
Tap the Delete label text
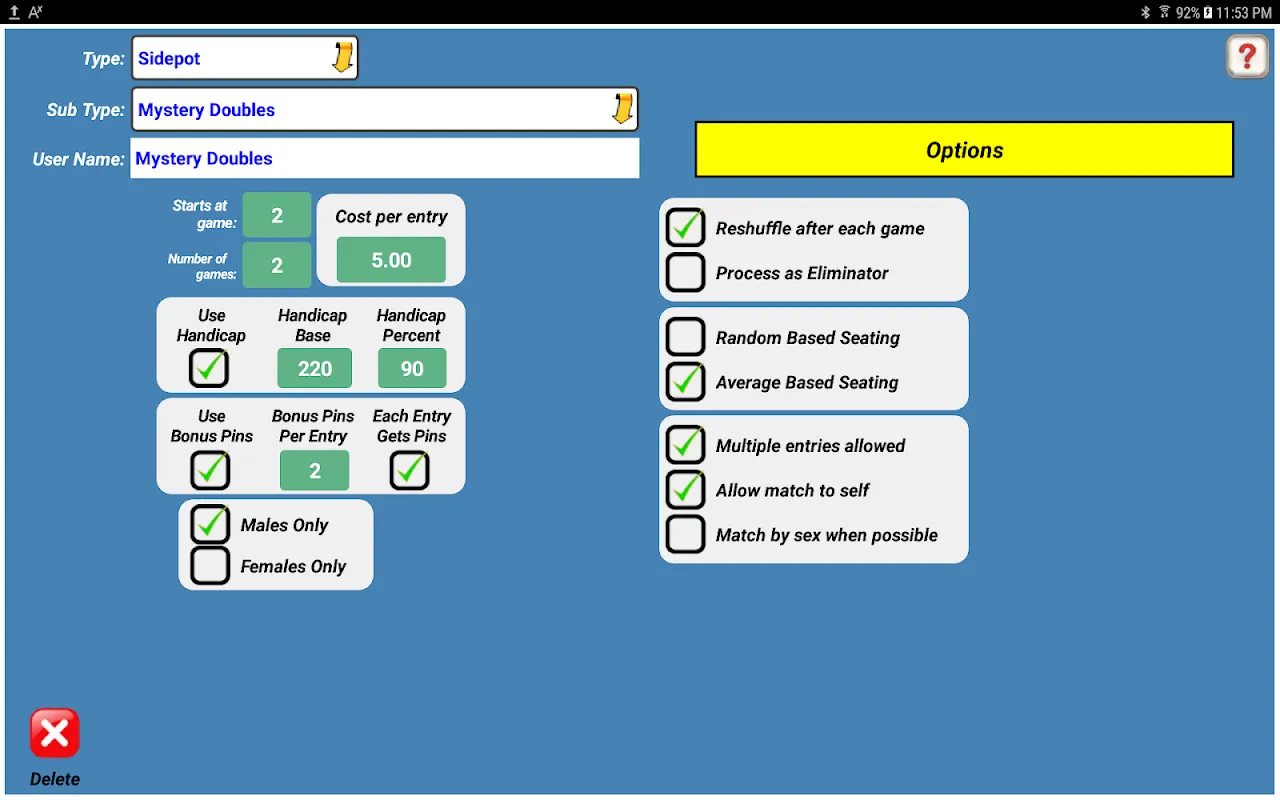(x=55, y=779)
